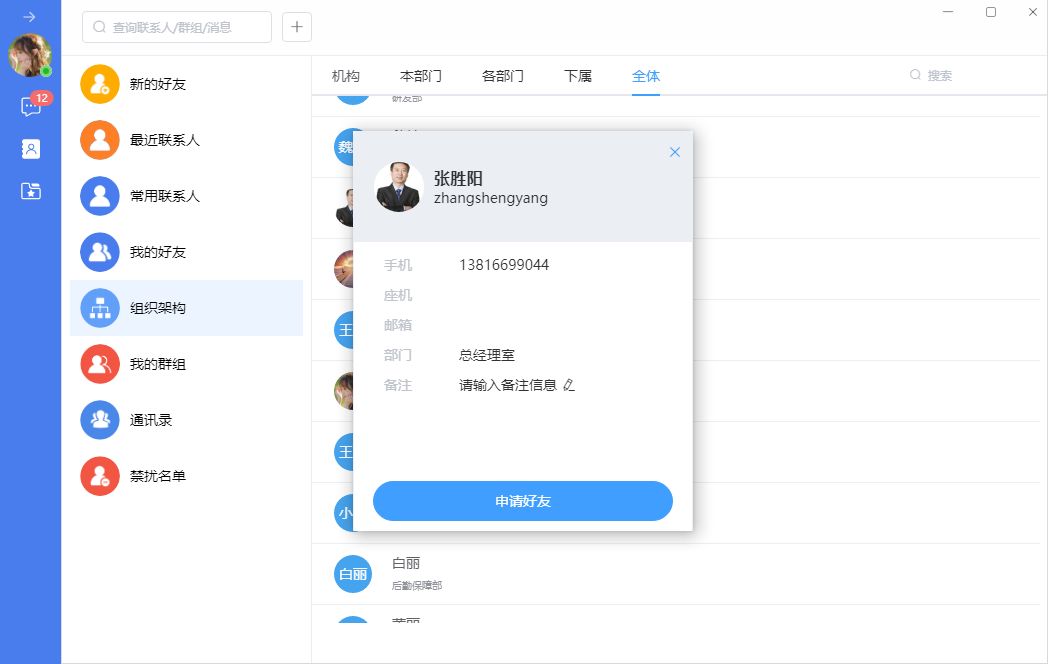Open 我的群组 groups

click(158, 364)
